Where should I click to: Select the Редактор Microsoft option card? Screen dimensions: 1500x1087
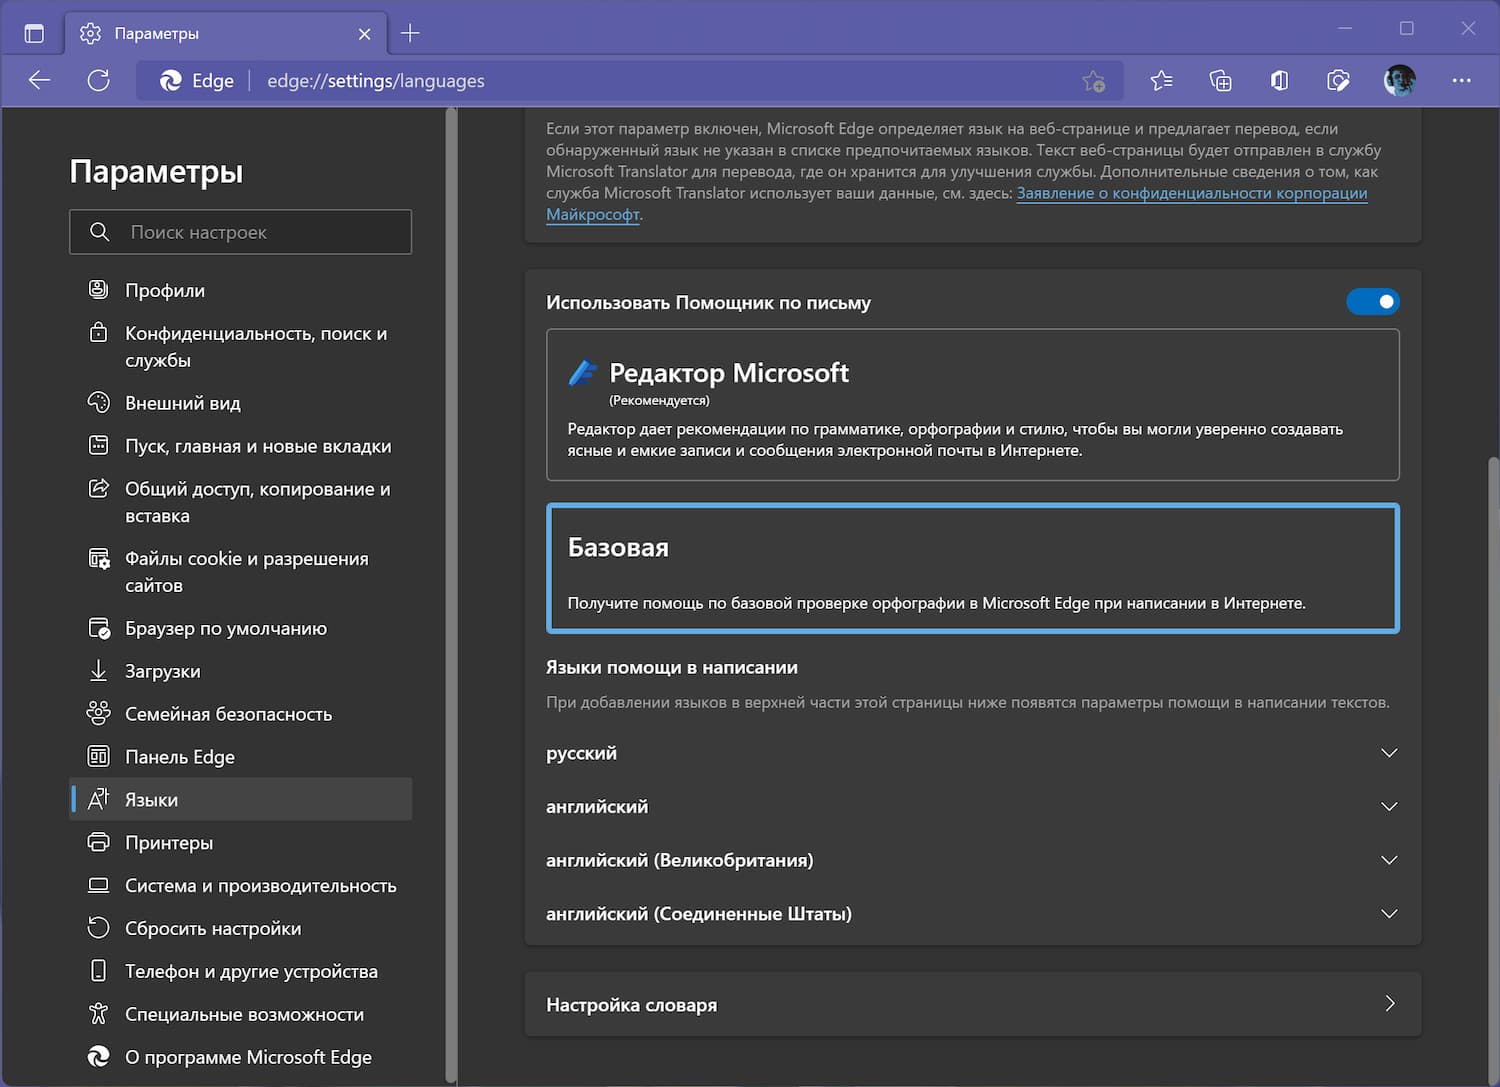point(972,405)
